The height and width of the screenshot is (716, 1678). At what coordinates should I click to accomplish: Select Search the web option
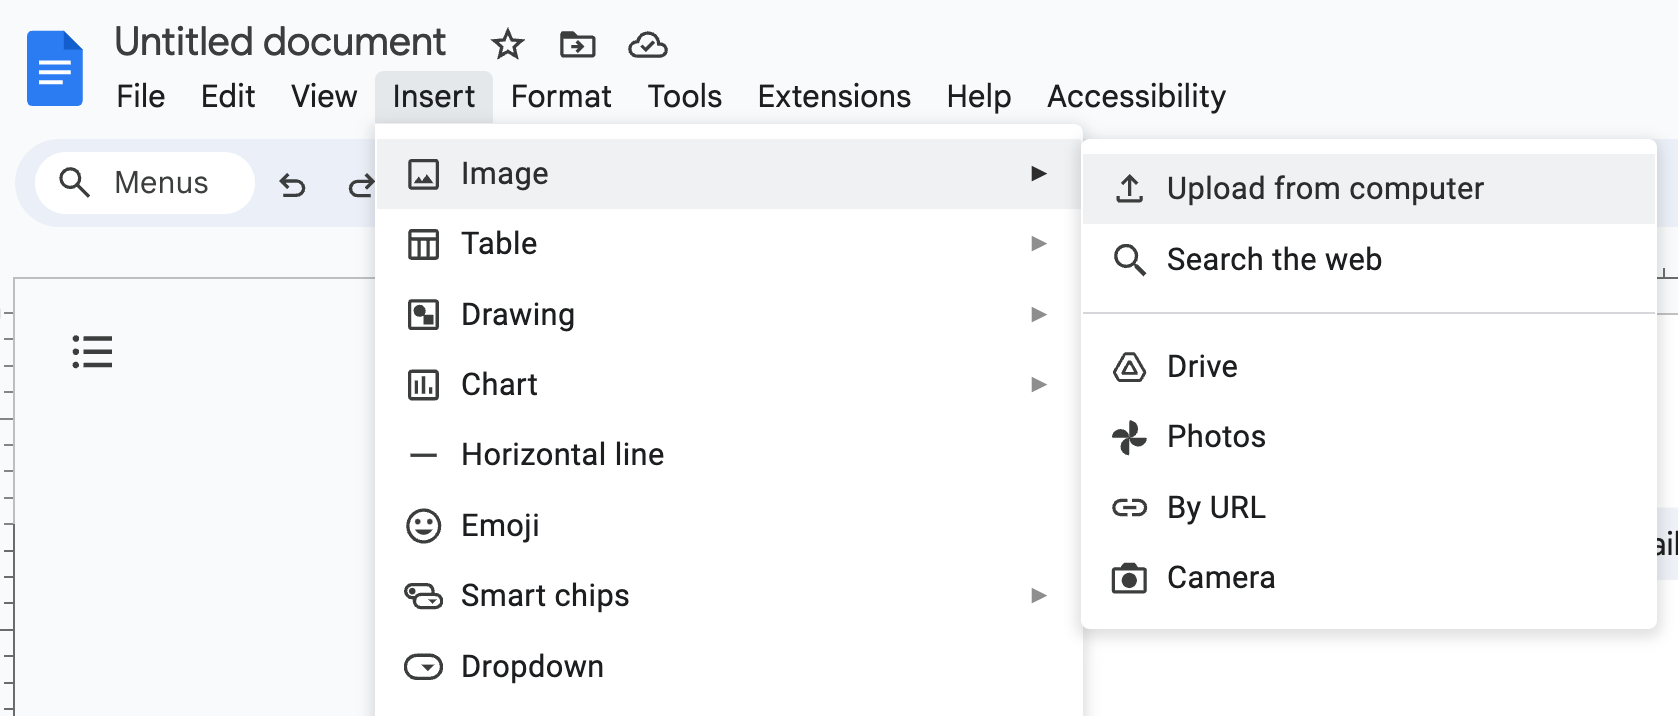point(1369,260)
